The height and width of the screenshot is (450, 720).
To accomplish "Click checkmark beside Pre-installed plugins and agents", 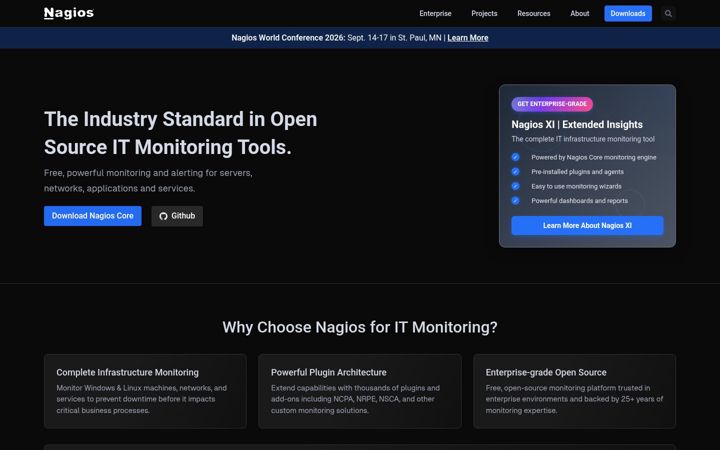I will coord(515,172).
